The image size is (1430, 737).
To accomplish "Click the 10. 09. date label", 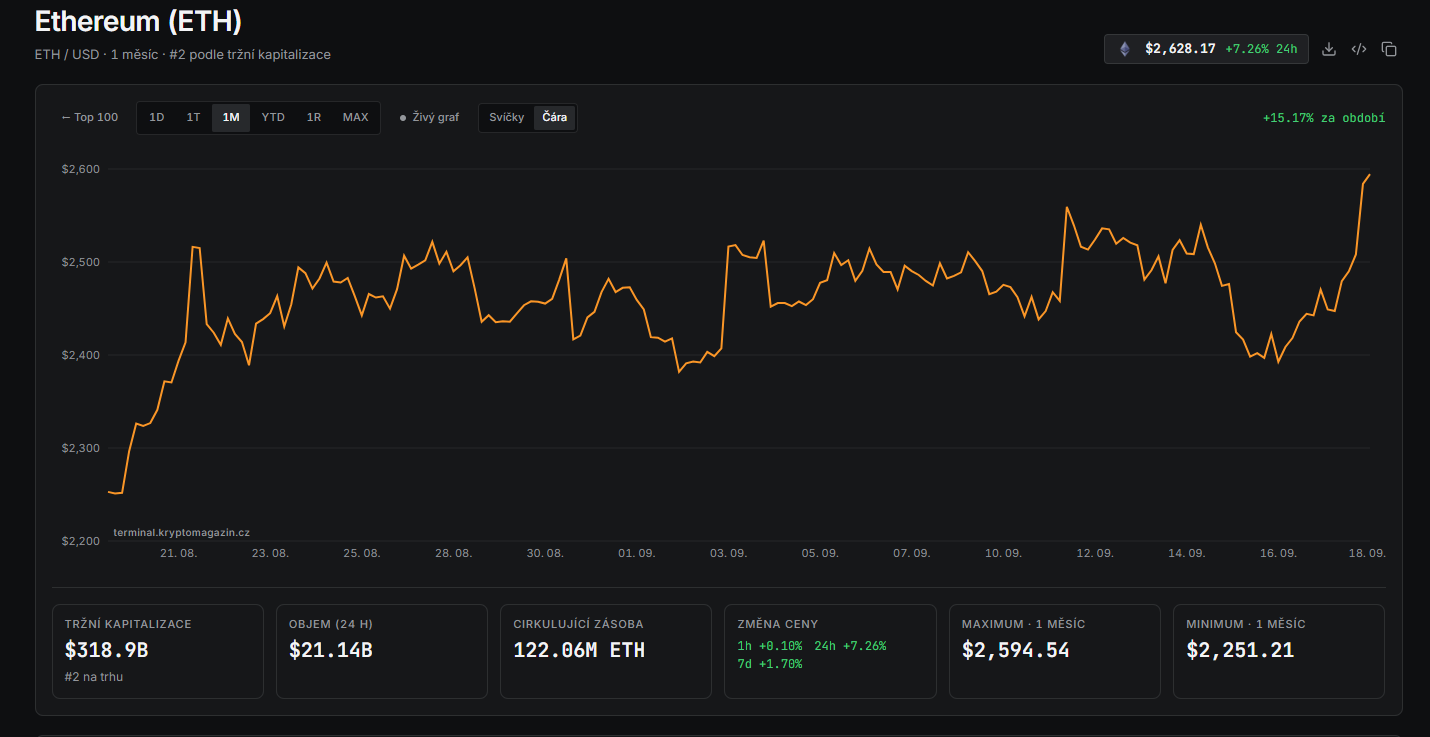I will [x=1003, y=553].
